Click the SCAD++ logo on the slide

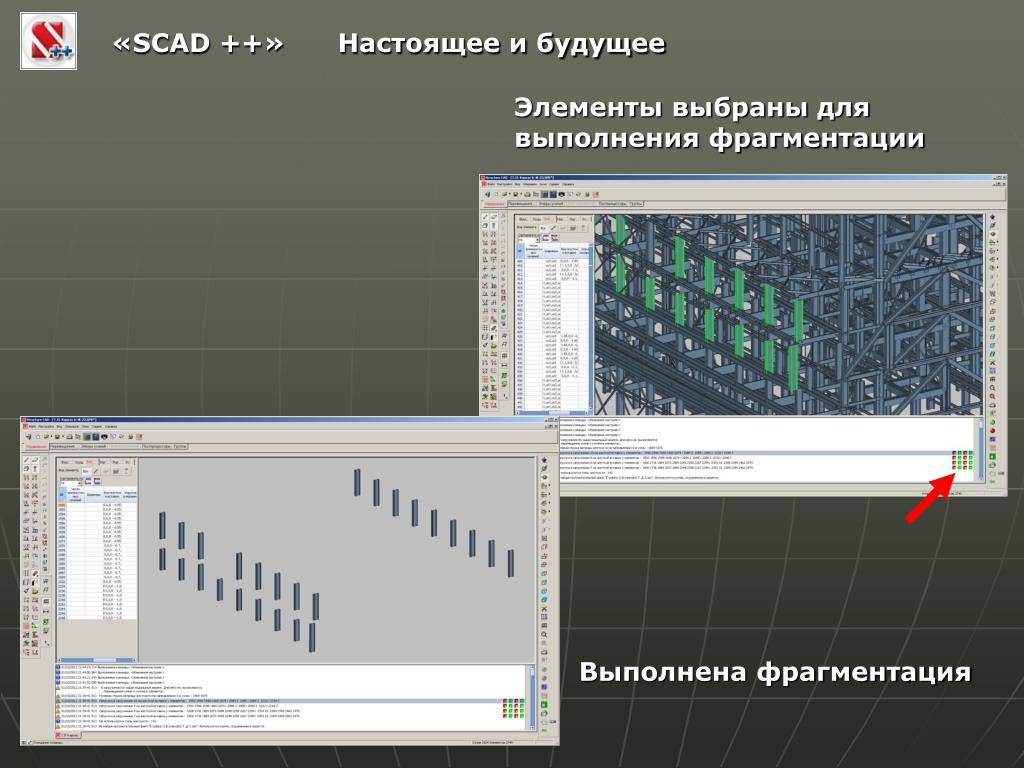[x=48, y=41]
